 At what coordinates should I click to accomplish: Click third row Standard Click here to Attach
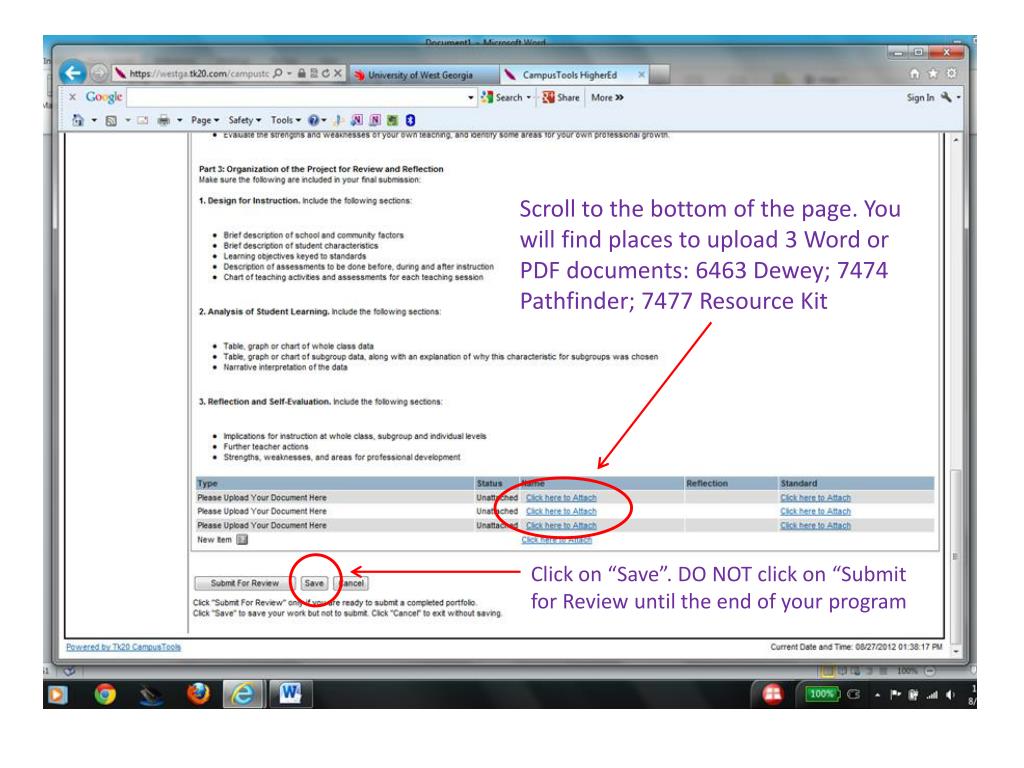click(x=815, y=525)
